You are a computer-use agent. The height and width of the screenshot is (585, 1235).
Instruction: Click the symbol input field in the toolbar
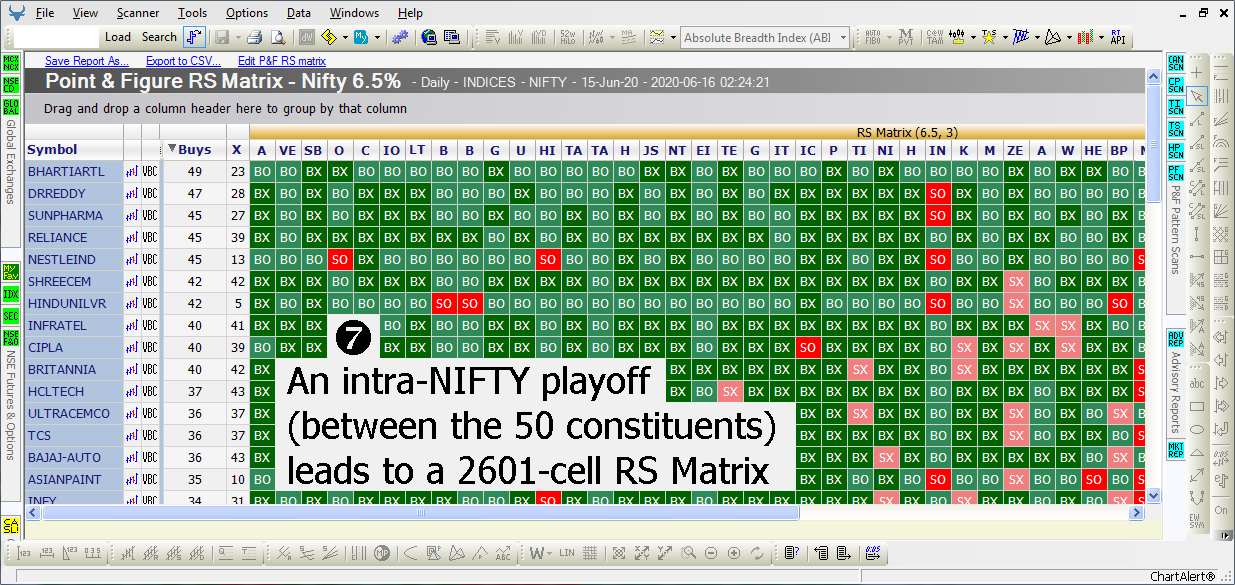pyautogui.click(x=57, y=37)
